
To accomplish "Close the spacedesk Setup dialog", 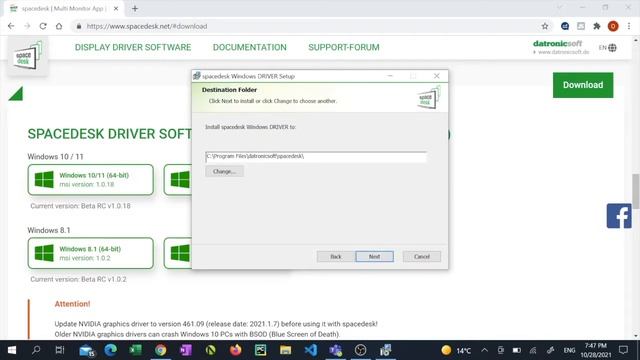I will (x=437, y=76).
